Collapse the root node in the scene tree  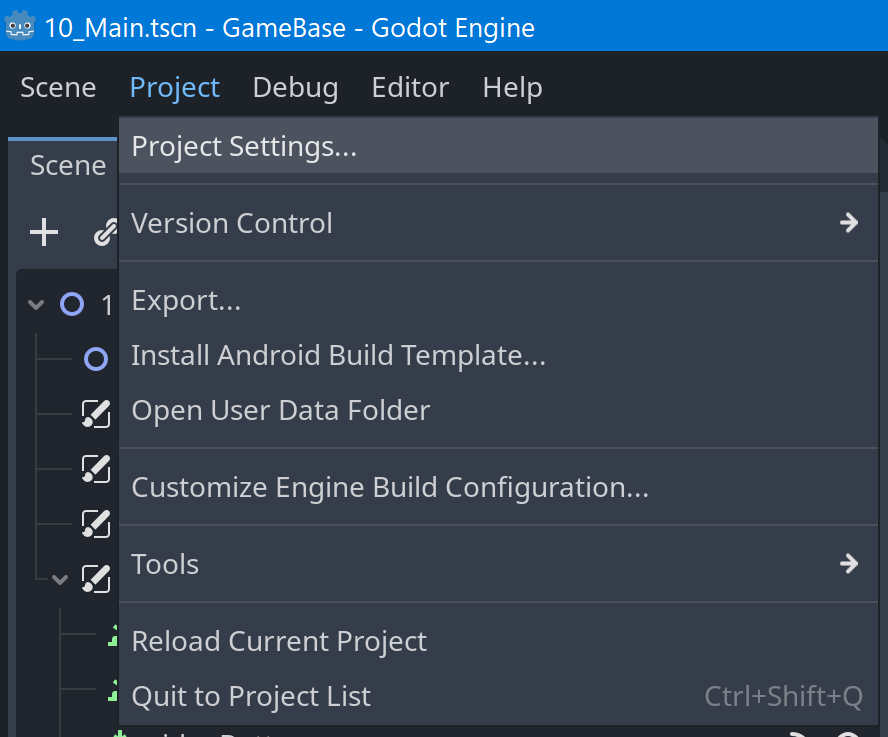38,305
